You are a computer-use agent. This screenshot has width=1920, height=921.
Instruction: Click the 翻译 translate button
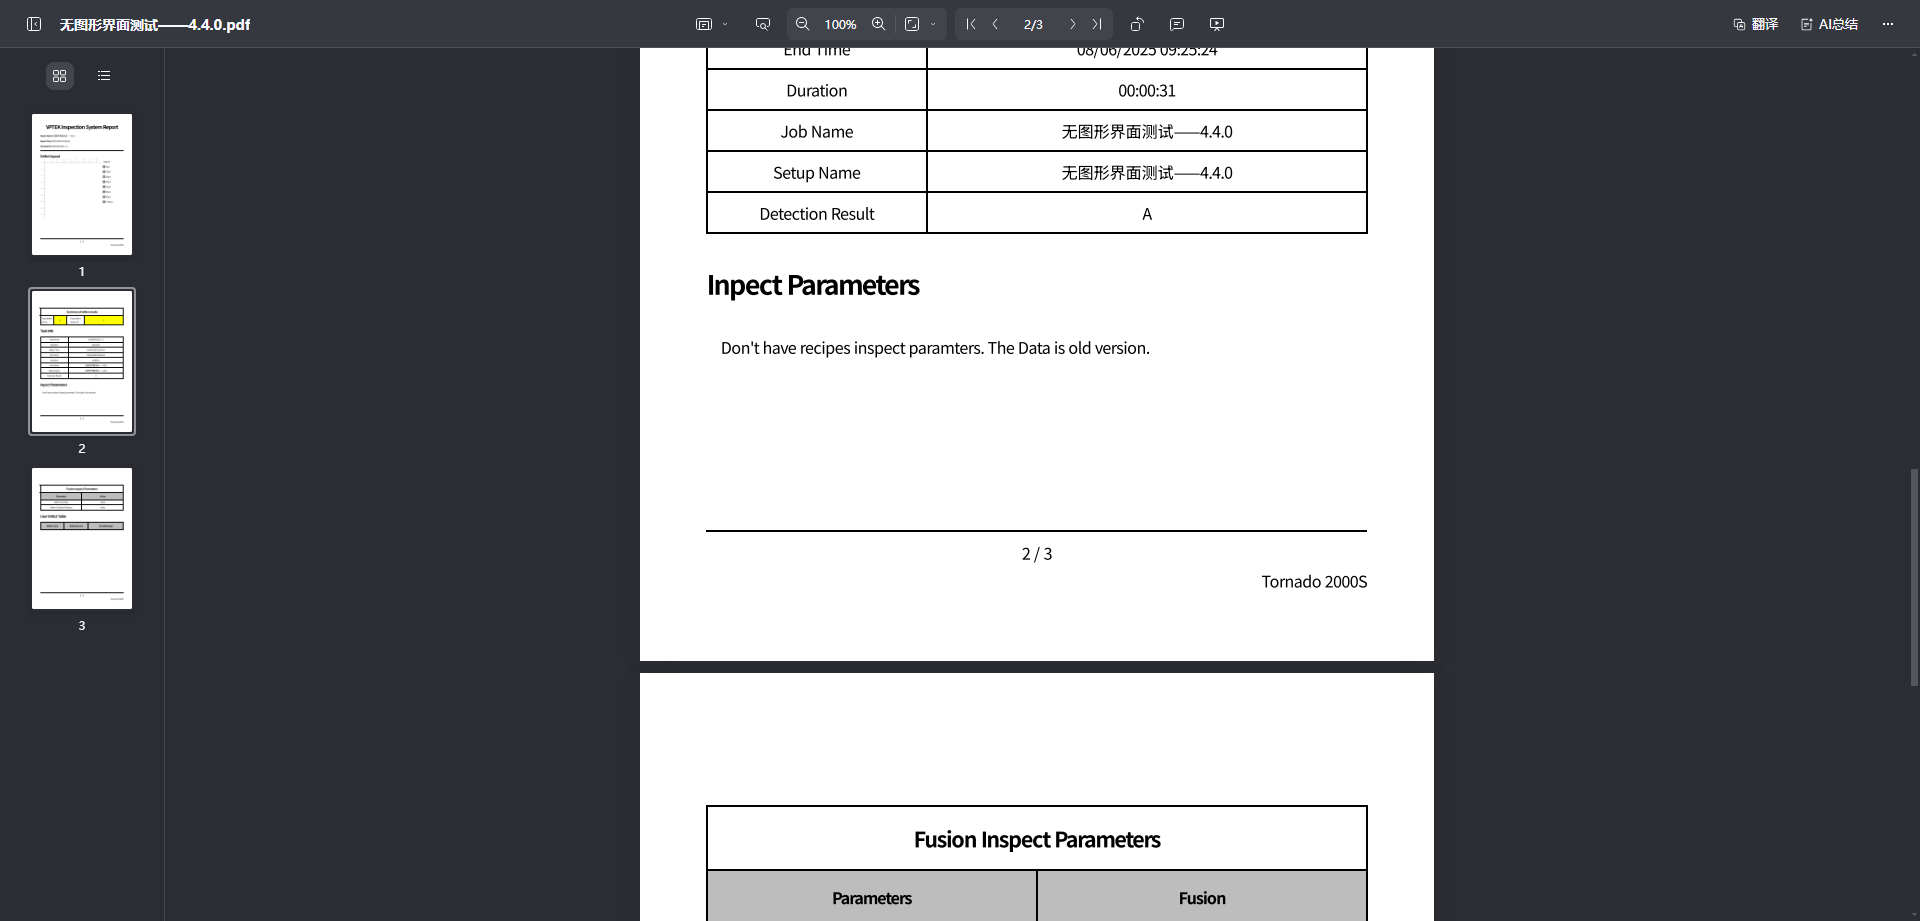coord(1756,24)
